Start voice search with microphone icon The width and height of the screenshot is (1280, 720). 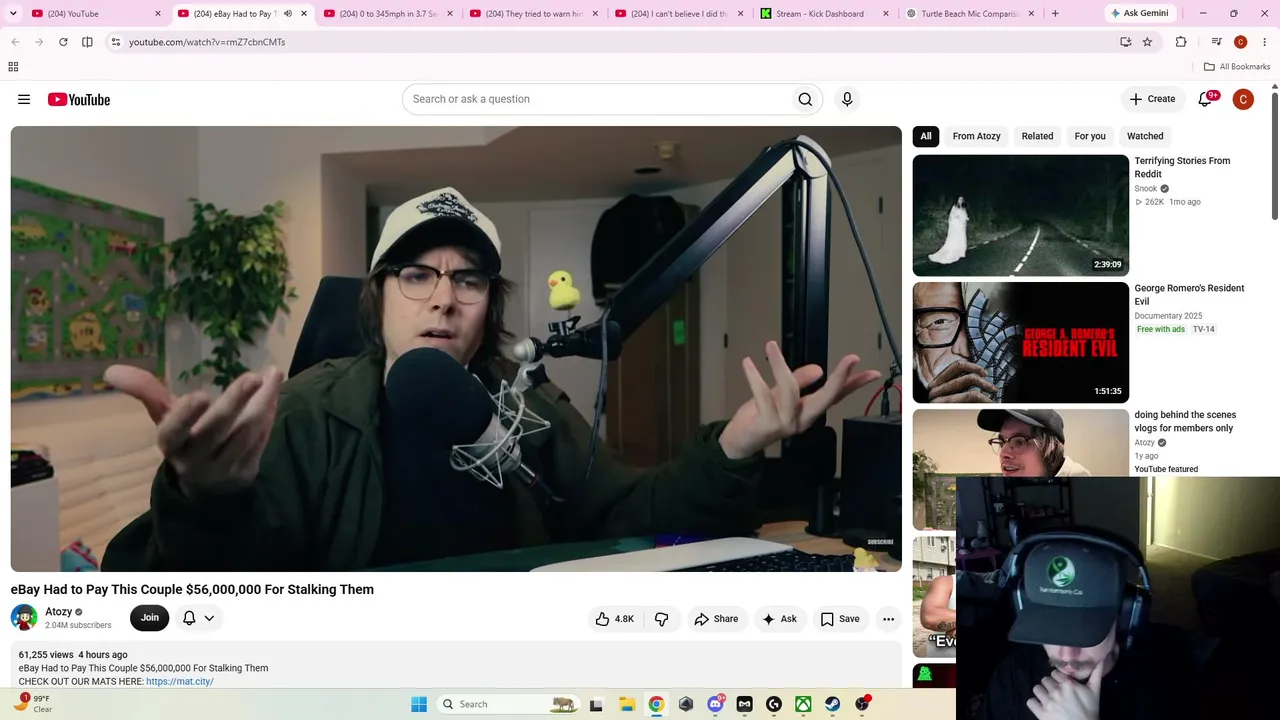847,99
